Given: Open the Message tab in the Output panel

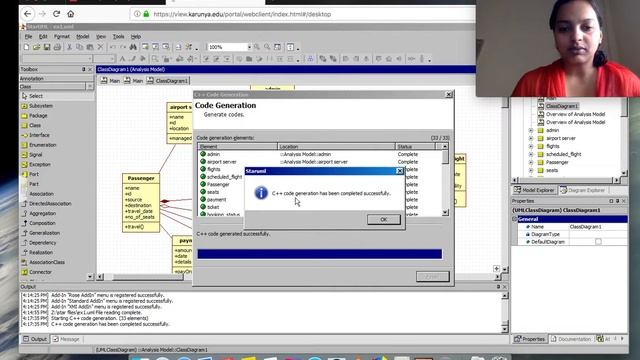Looking at the screenshot, I should coord(66,339).
